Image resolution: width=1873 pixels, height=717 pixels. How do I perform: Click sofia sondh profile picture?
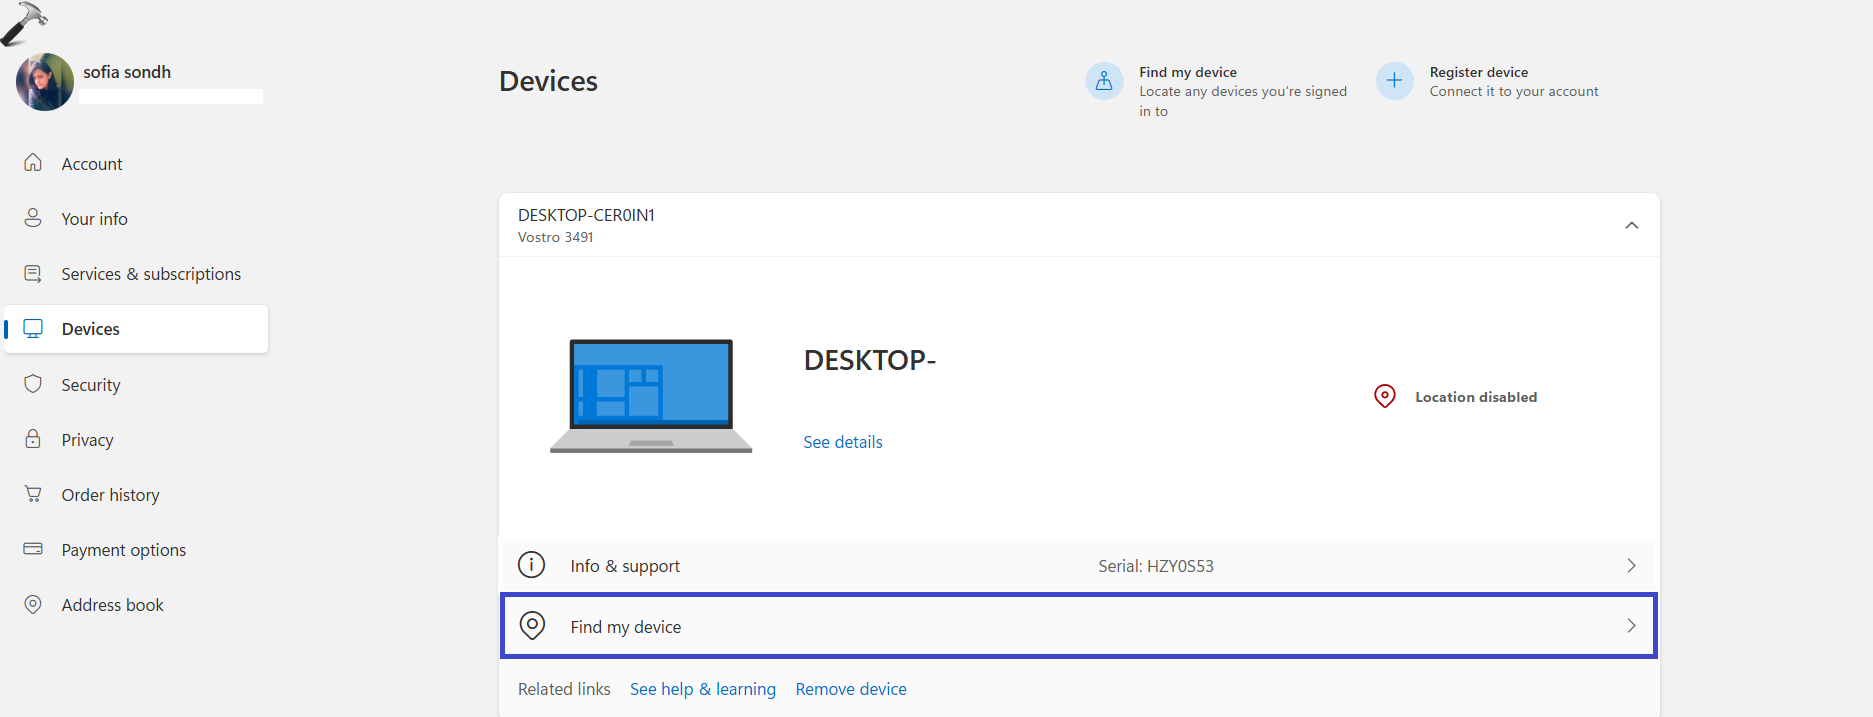[x=45, y=82]
